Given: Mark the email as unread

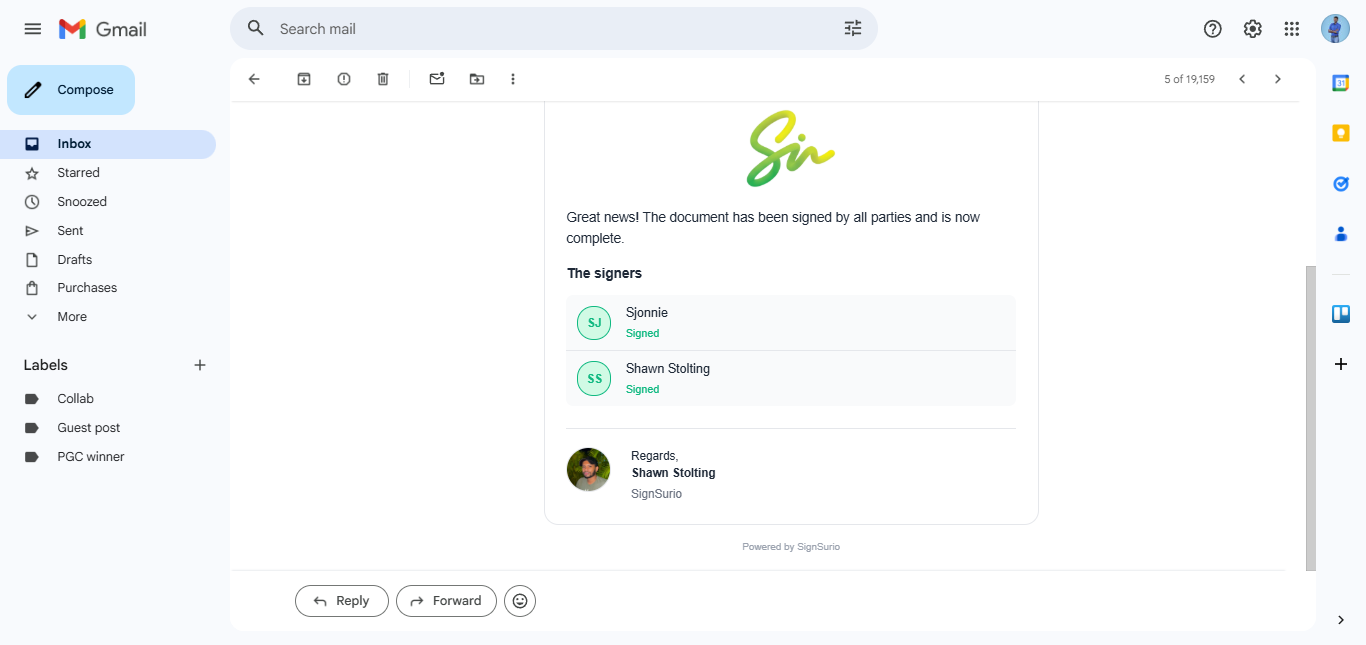Looking at the screenshot, I should pos(437,79).
